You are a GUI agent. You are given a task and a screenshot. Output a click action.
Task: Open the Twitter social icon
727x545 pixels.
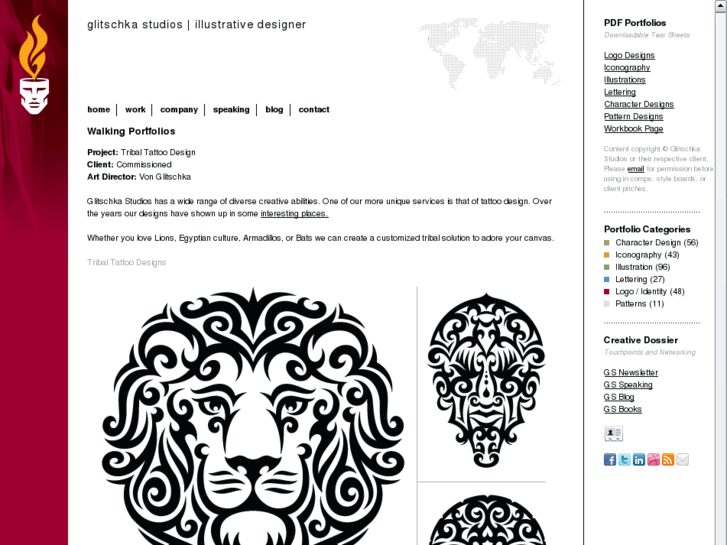tap(624, 459)
